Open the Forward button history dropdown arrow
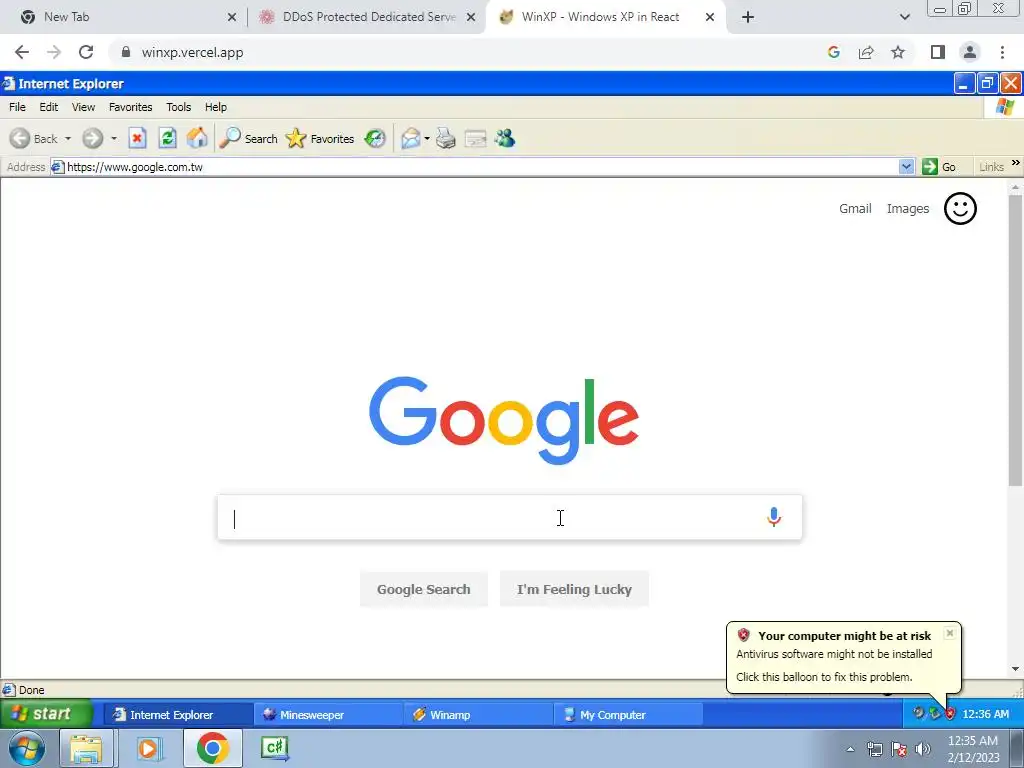Viewport: 1024px width, 768px height. point(114,138)
